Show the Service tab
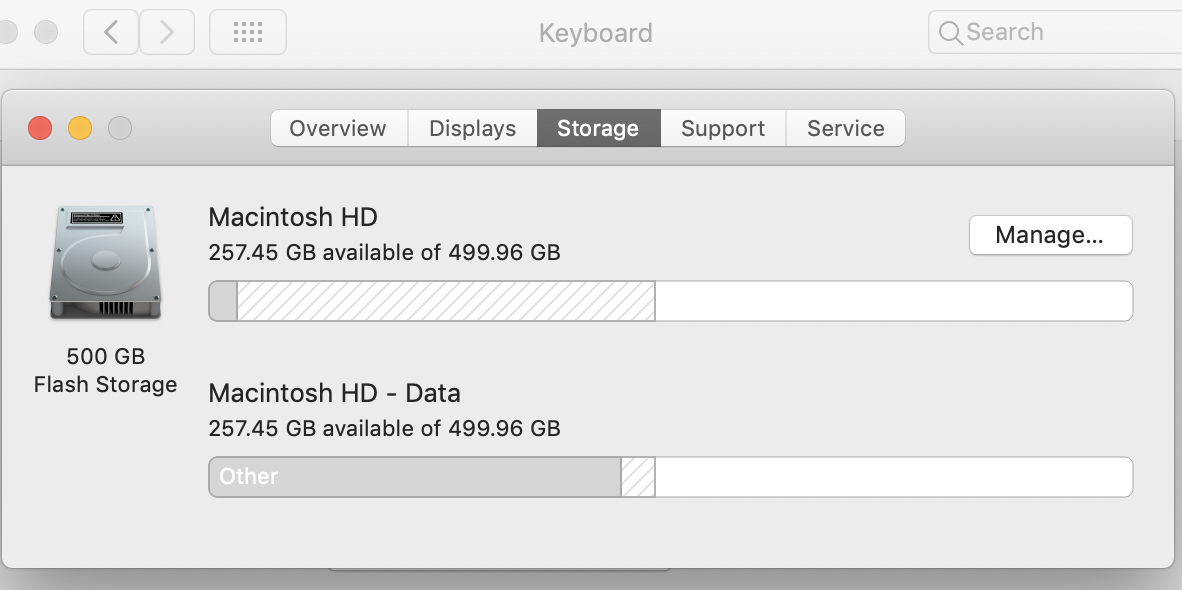1182x590 pixels. 846,128
